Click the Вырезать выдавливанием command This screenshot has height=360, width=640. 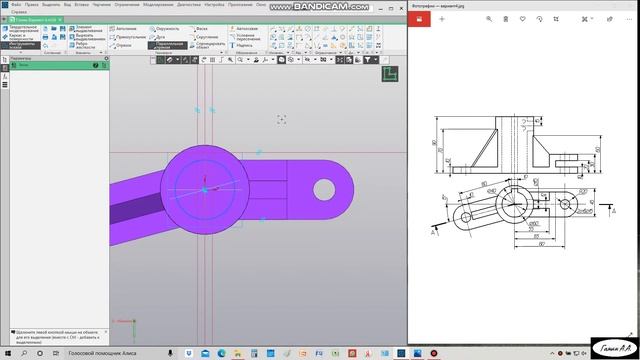point(87,37)
